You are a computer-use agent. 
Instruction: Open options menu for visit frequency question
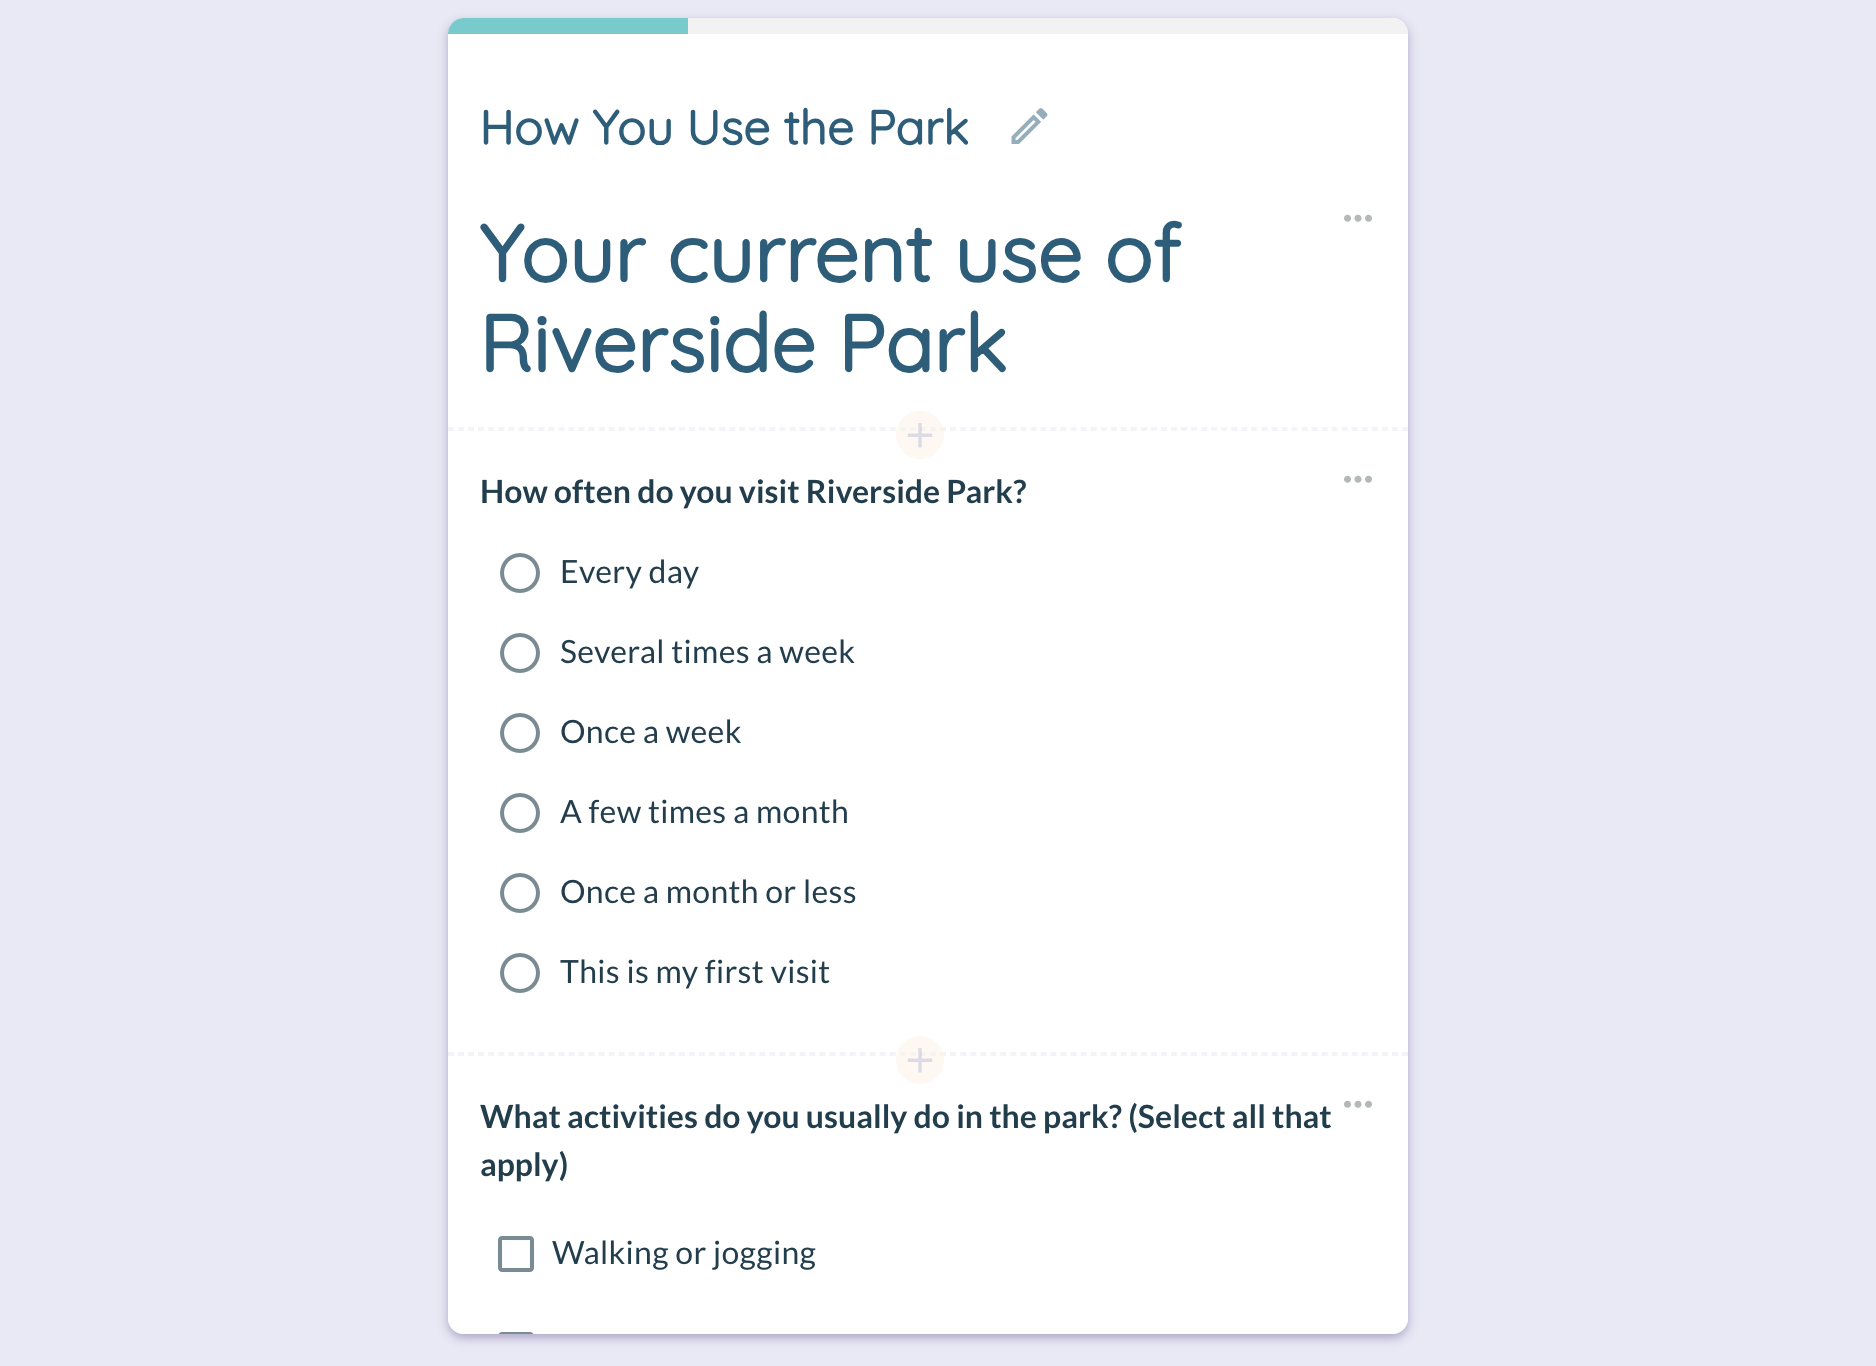point(1357,479)
